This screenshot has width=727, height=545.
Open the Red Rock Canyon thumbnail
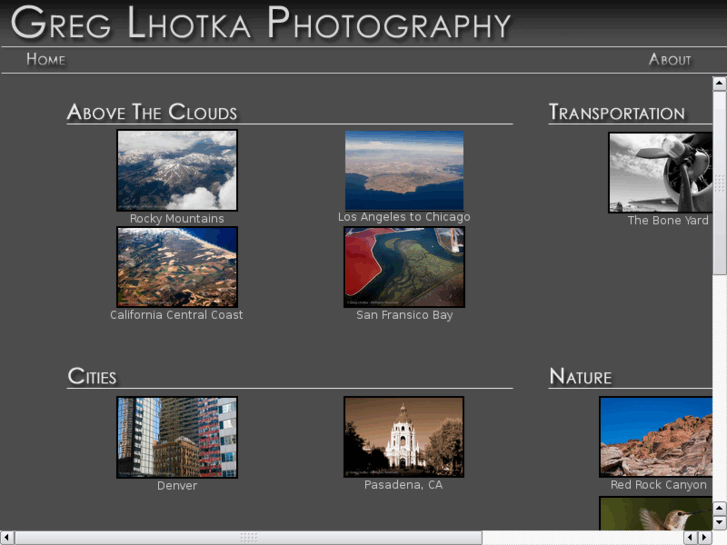656,436
